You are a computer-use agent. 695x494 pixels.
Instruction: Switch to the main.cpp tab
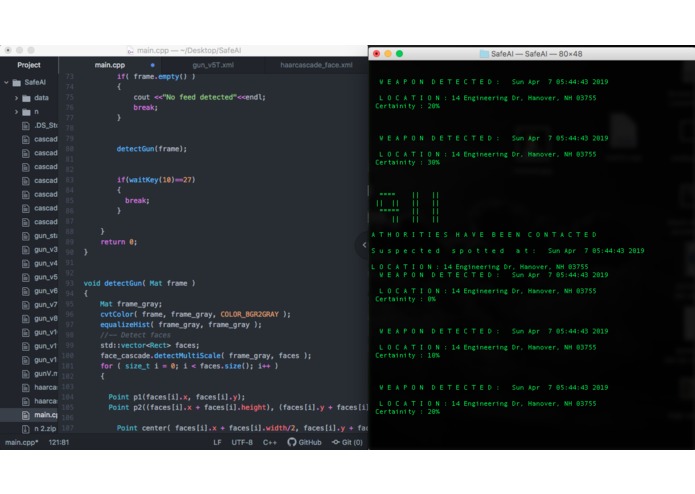[109, 65]
